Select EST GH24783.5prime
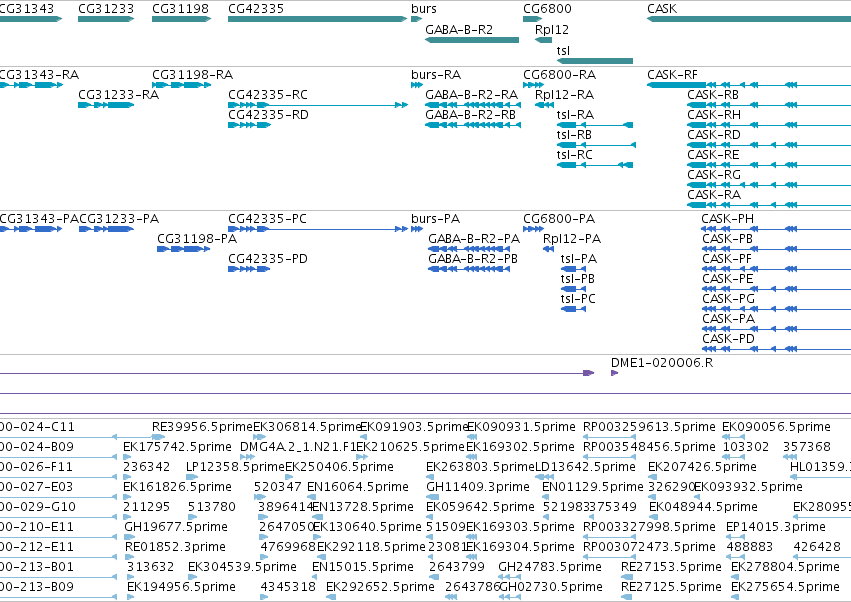 510,578
